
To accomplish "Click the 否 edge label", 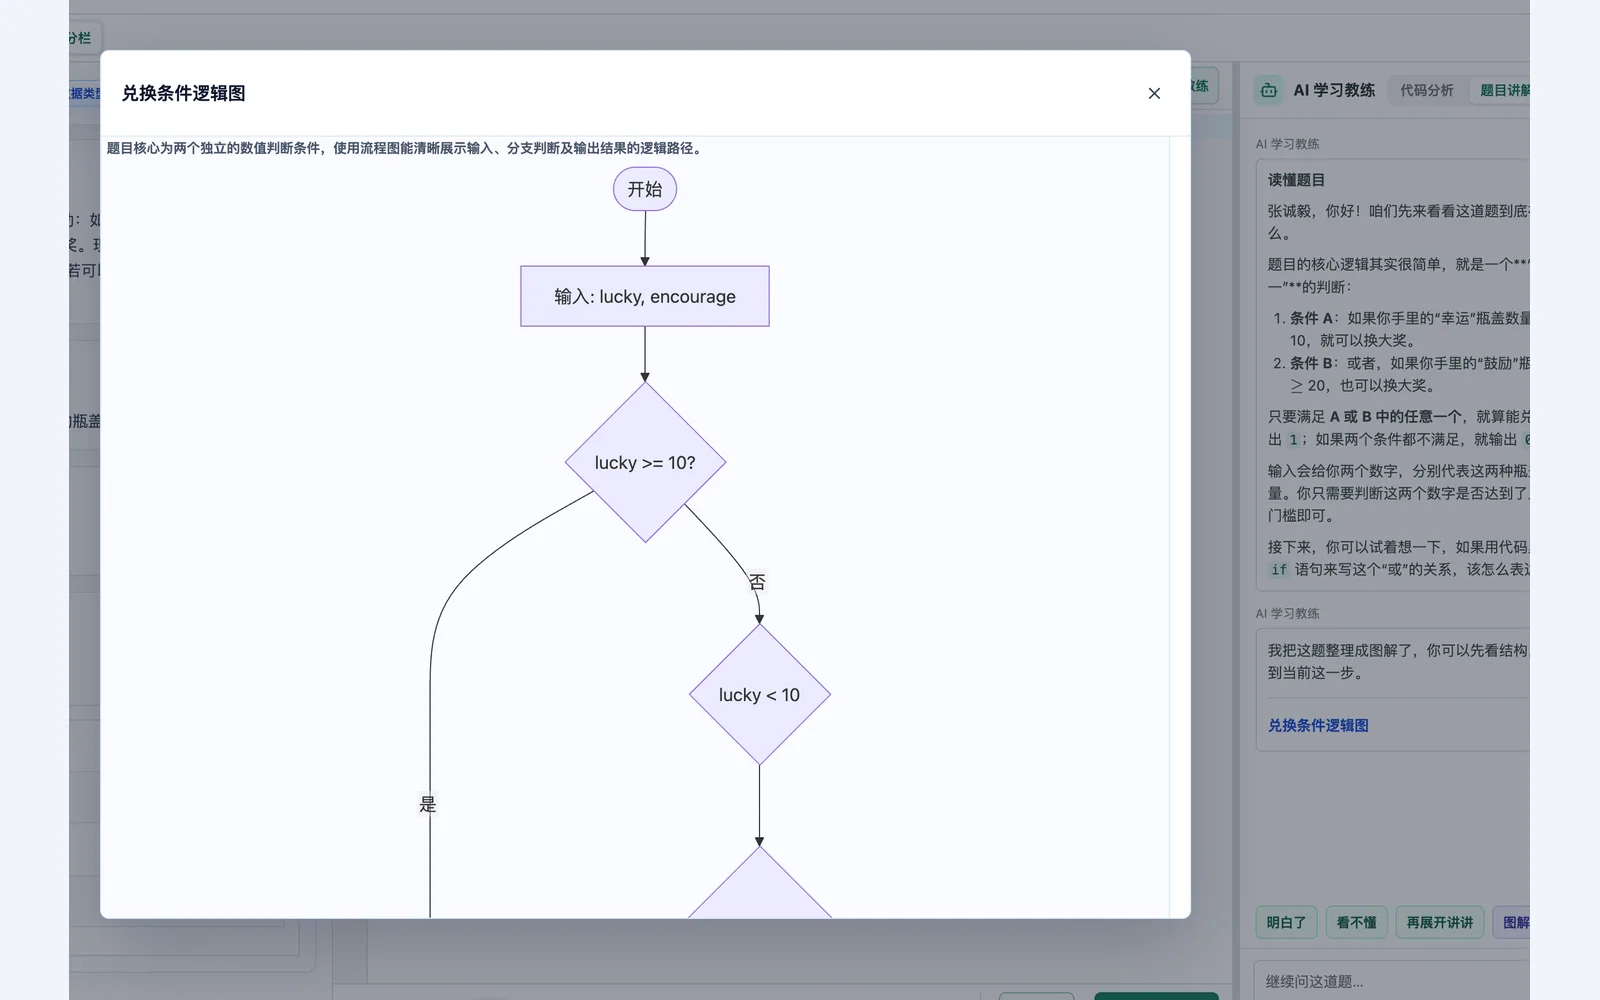I will (757, 582).
